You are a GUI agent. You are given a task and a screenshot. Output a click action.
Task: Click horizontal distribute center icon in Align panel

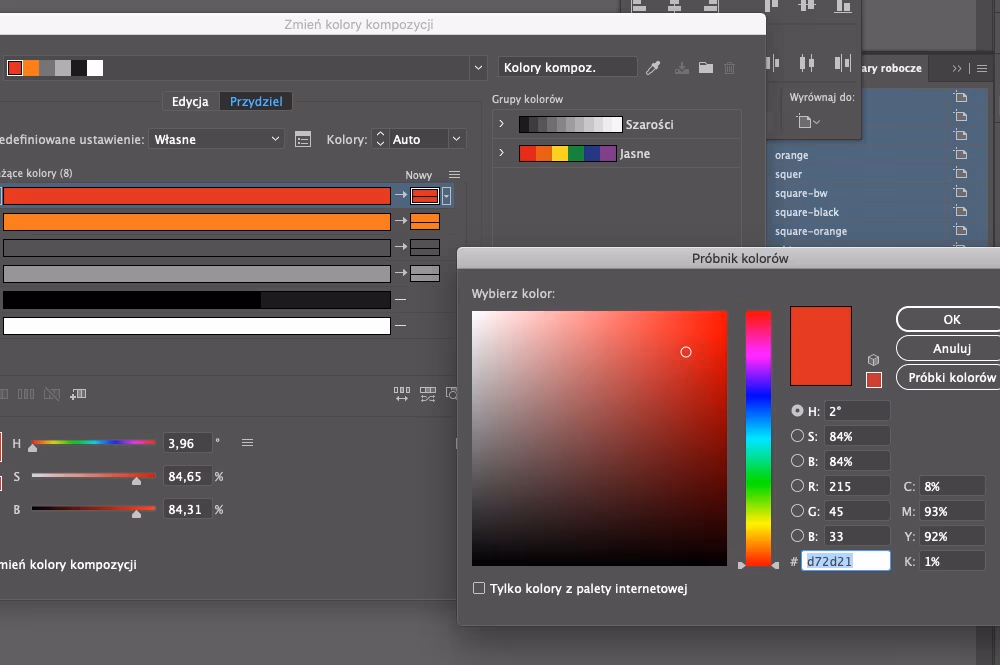point(807,62)
